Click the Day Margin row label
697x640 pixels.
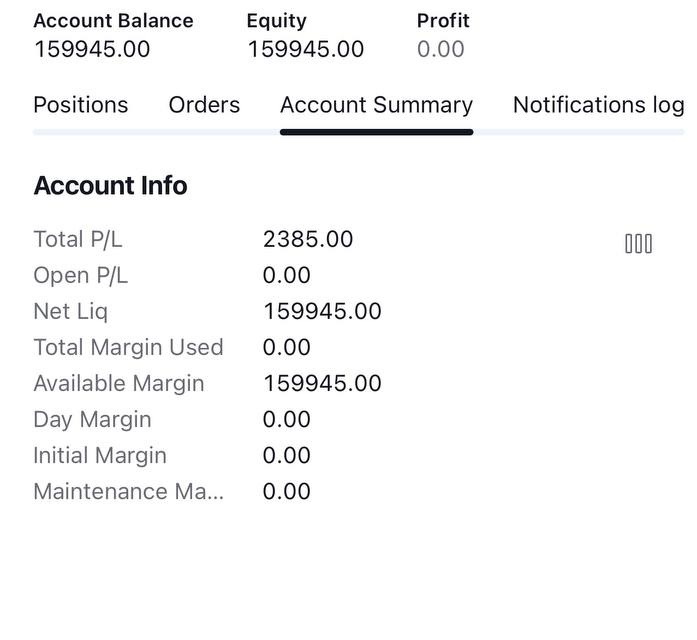[x=92, y=420]
